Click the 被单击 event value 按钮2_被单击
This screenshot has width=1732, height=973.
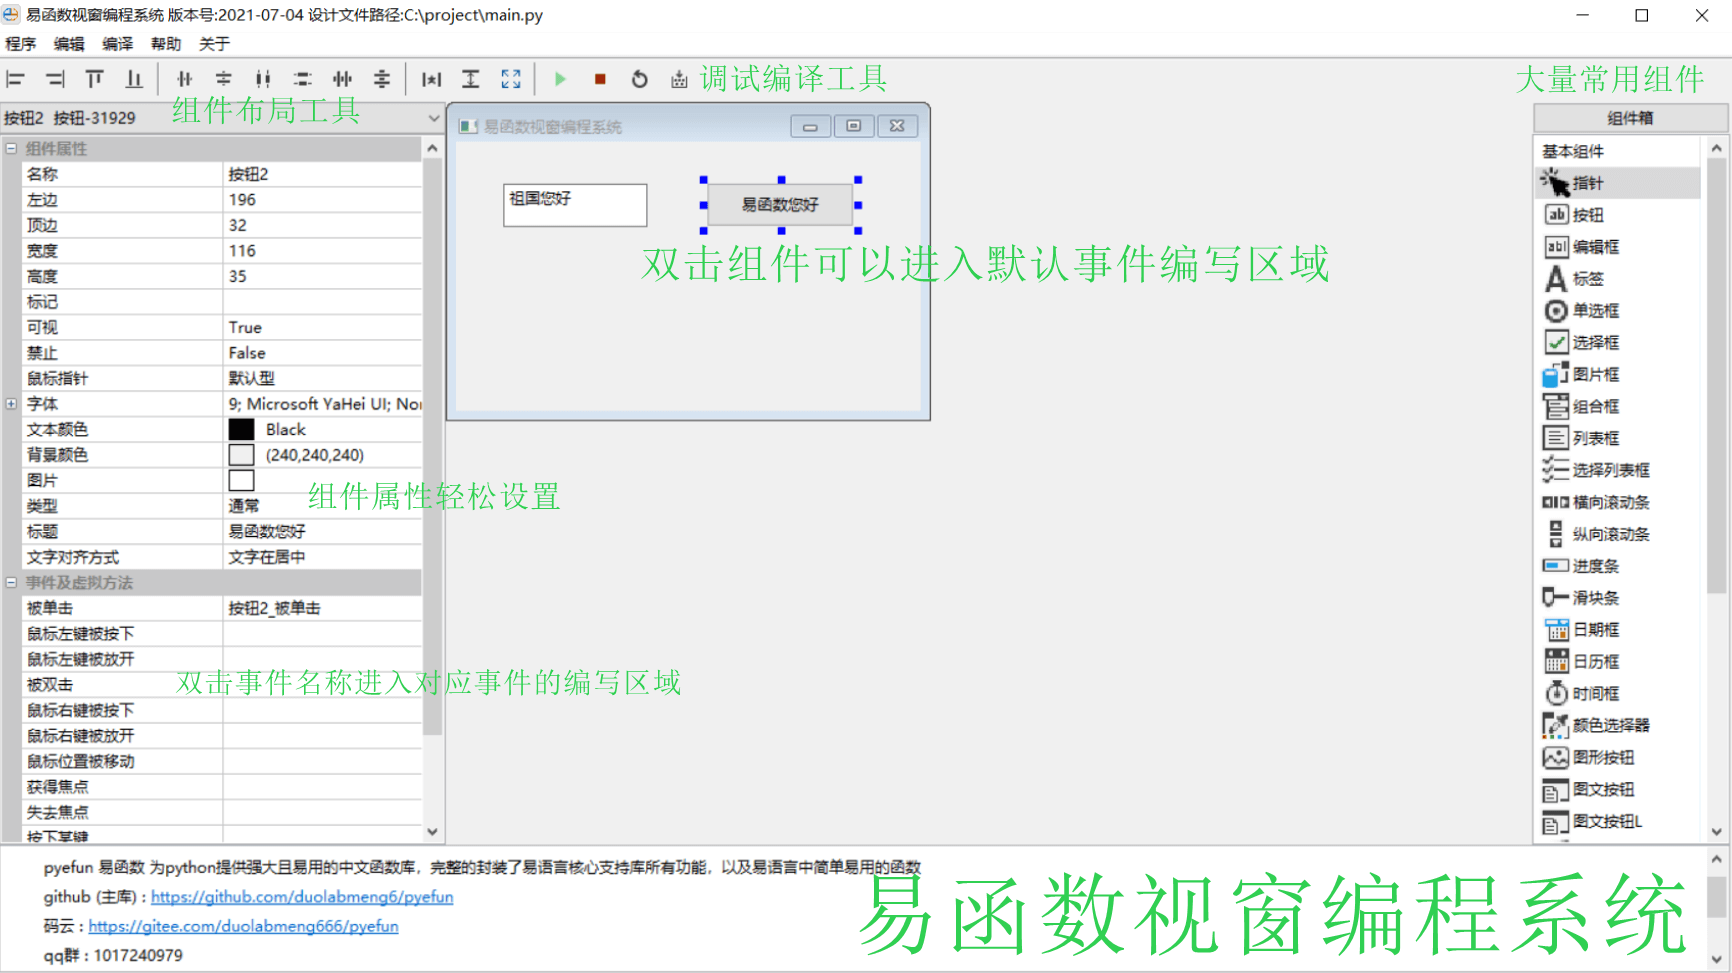(322, 608)
